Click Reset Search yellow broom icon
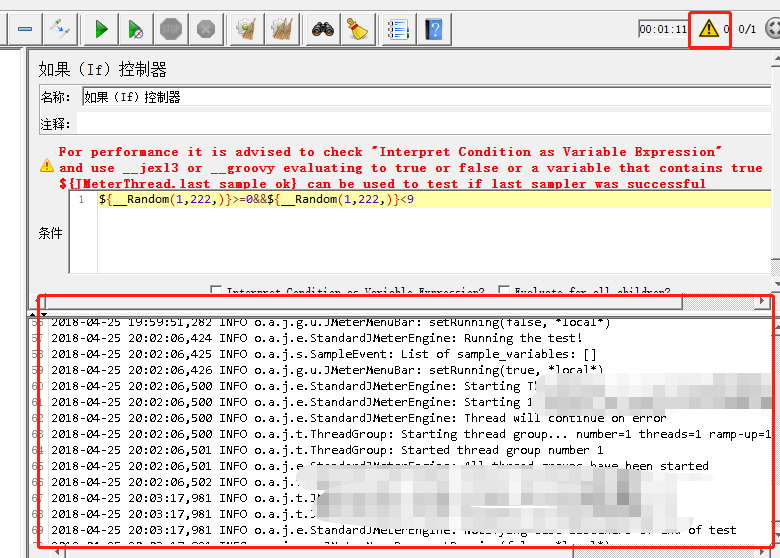The height and width of the screenshot is (558, 780). point(357,29)
